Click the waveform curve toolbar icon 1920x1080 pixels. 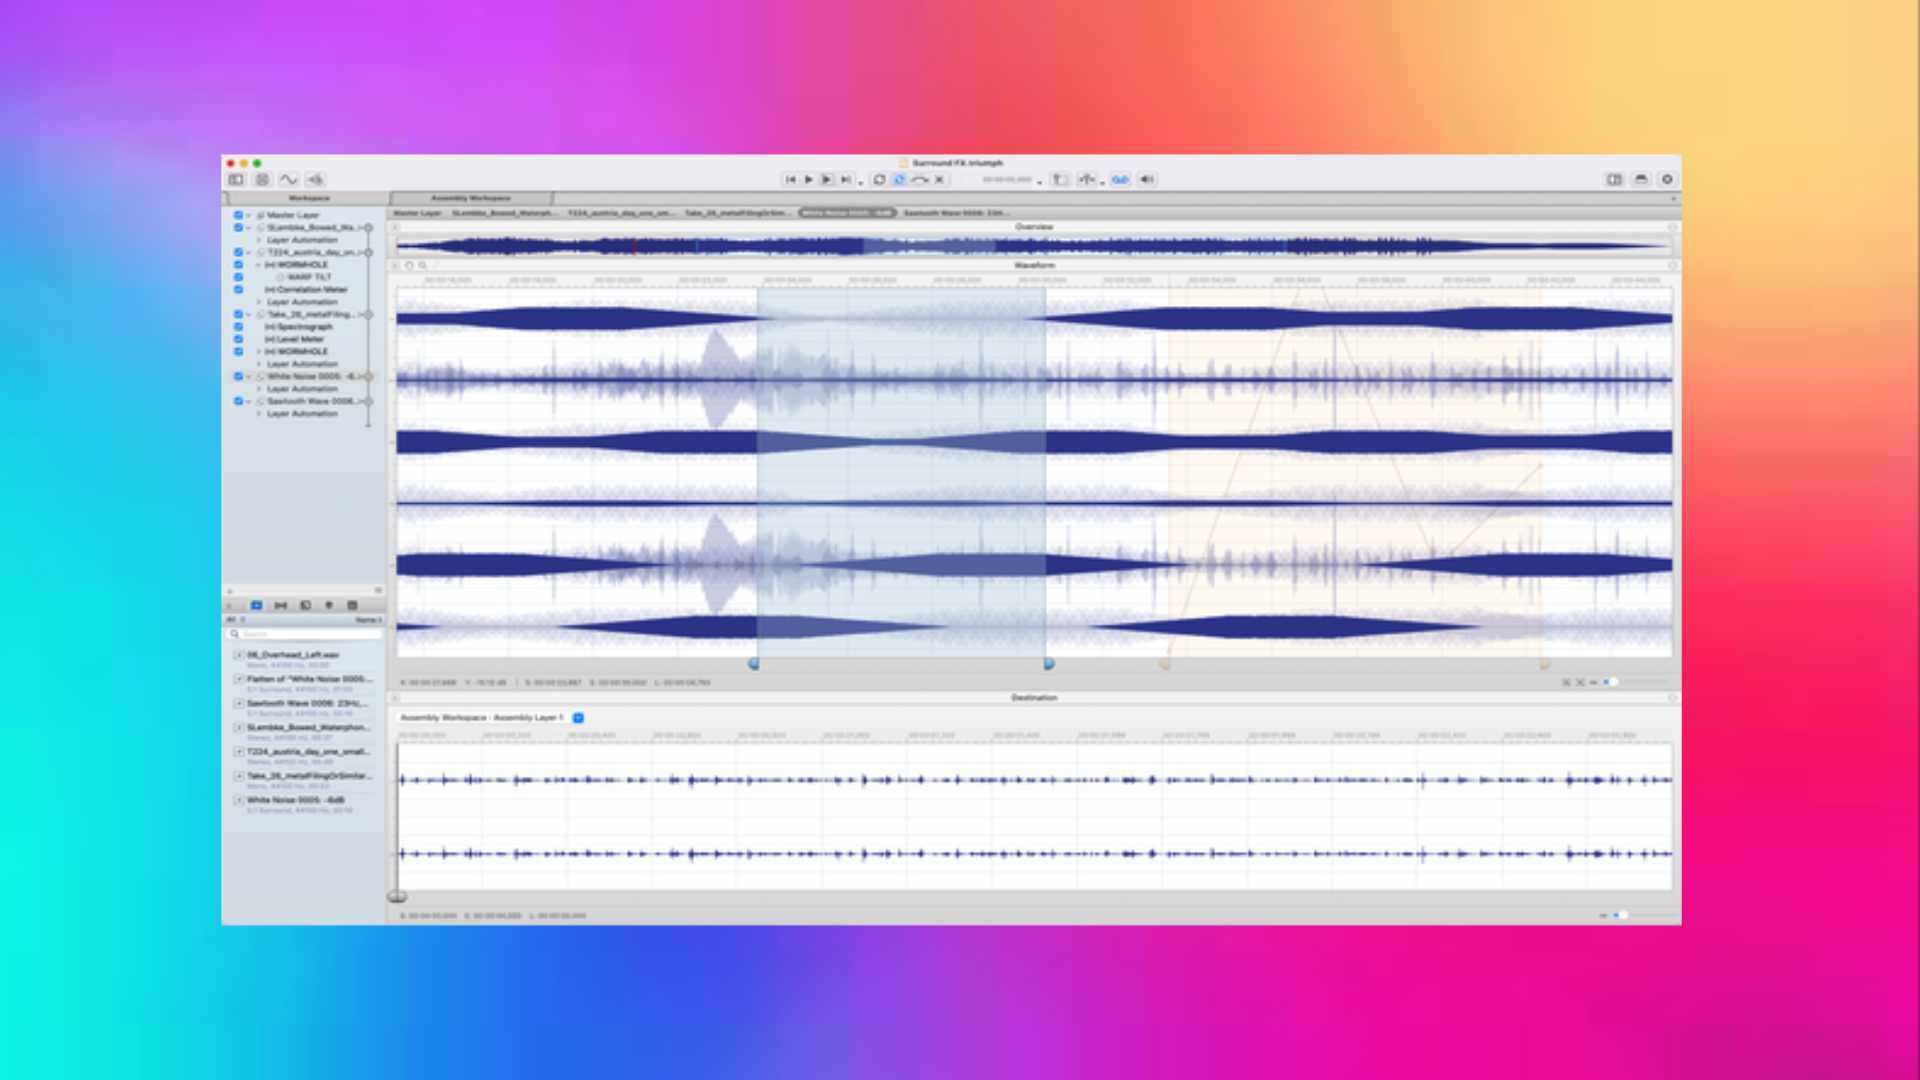288,180
